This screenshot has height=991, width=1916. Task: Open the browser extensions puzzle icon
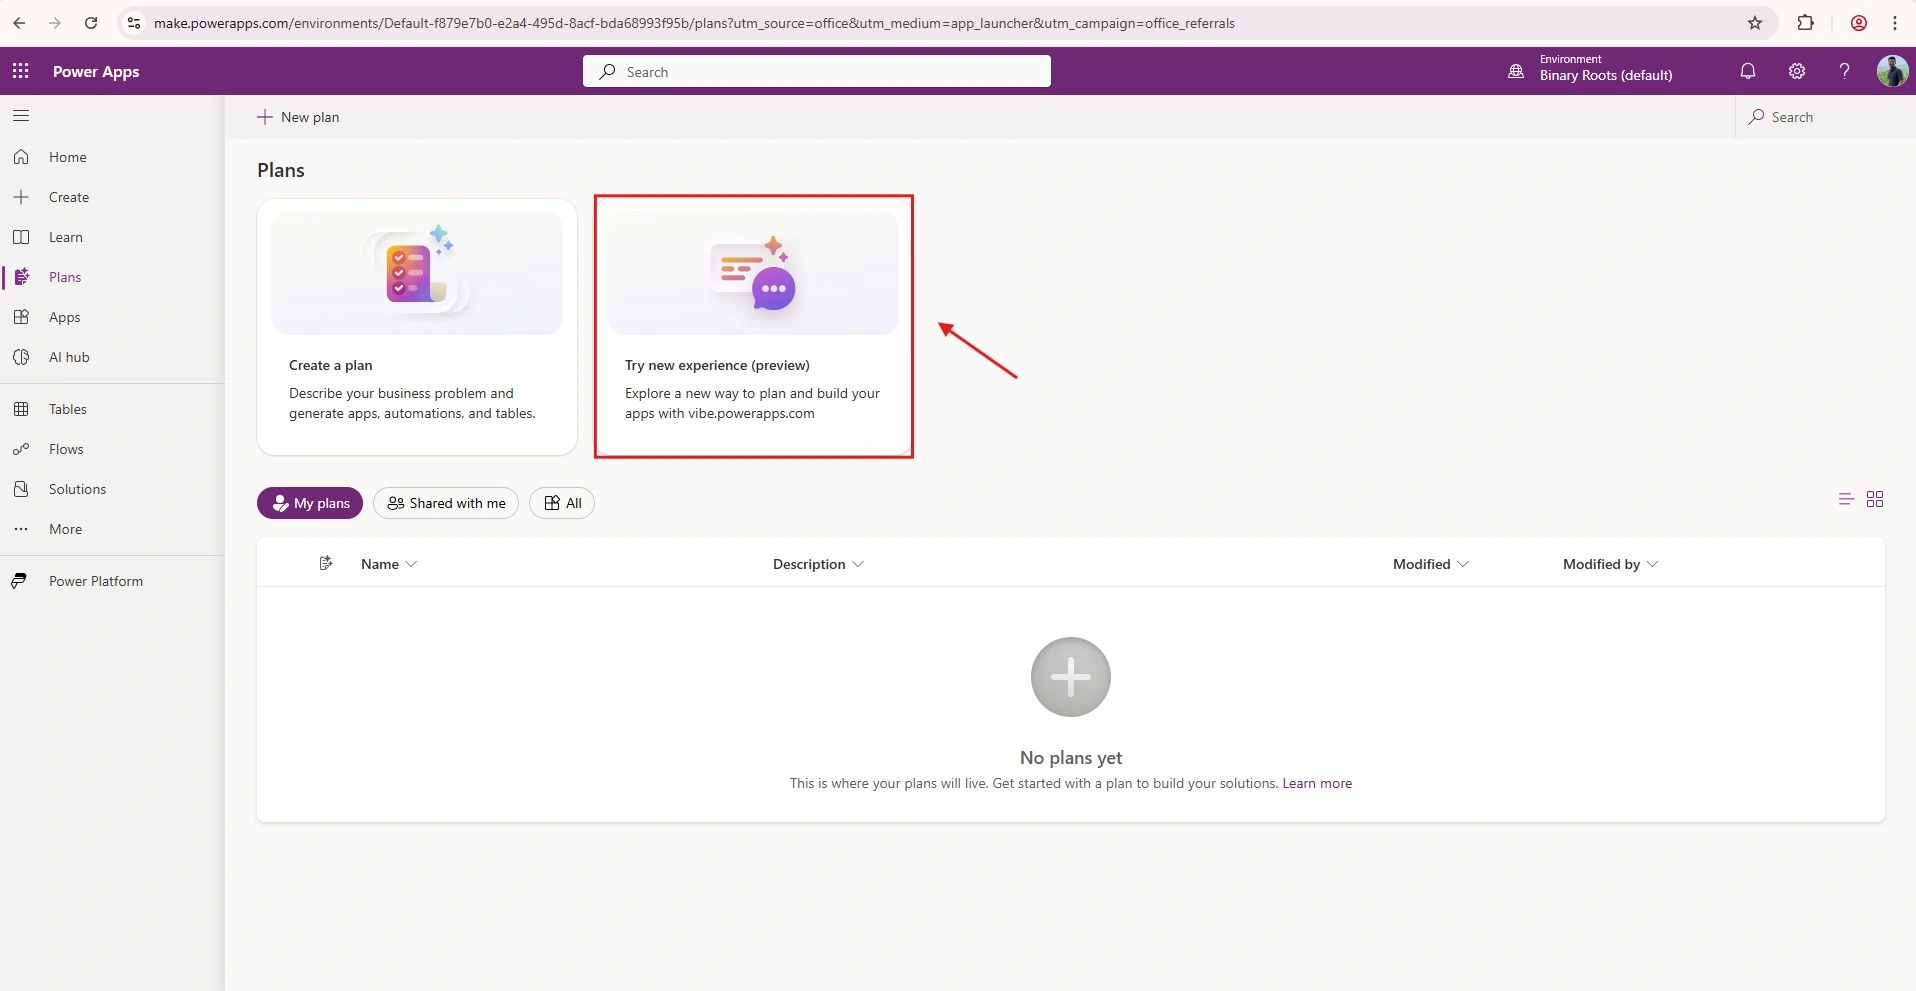1806,23
